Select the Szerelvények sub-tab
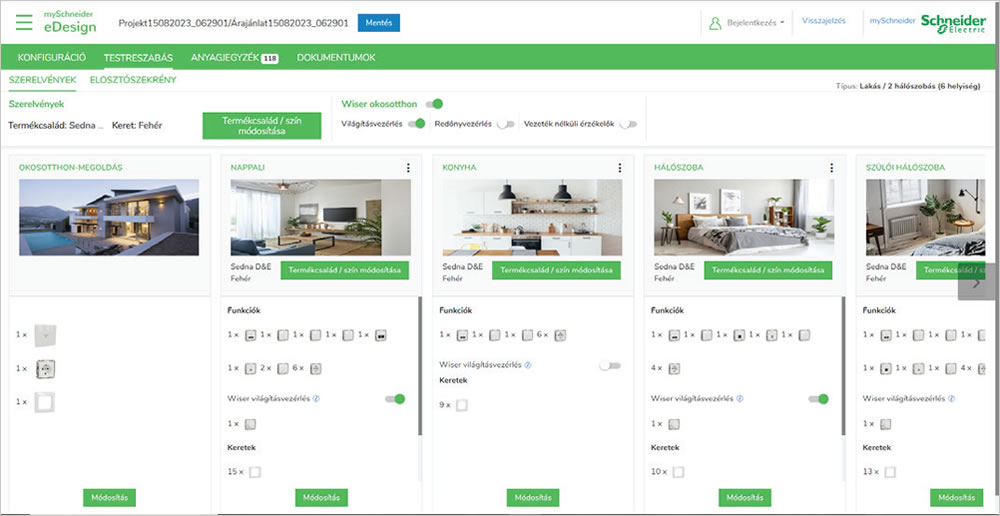 click(x=43, y=80)
